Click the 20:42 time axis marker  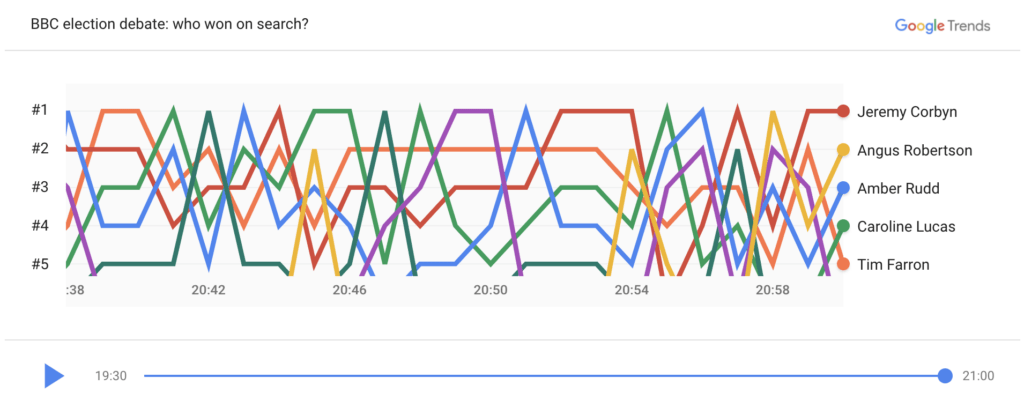coord(208,290)
